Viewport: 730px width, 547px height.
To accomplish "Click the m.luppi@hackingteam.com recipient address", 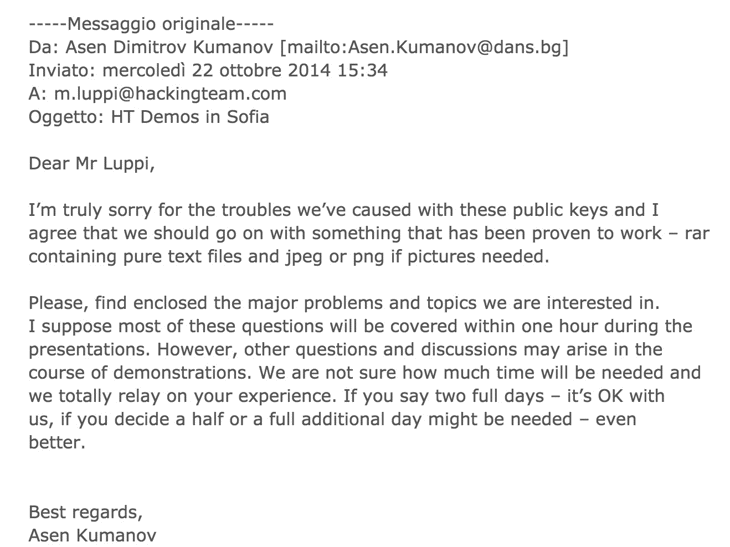I will (x=170, y=94).
